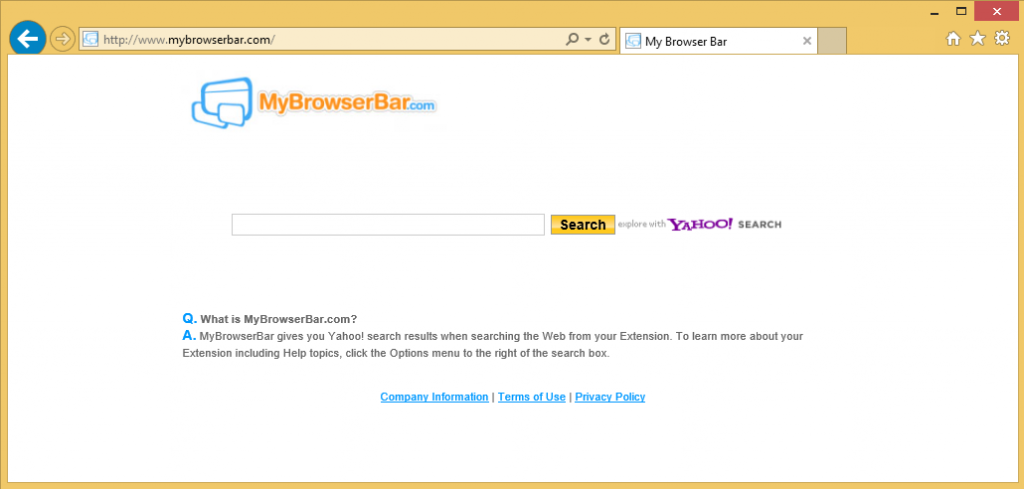Viewport: 1024px width, 489px height.
Task: Click the URL text in the address bar
Action: coord(189,40)
